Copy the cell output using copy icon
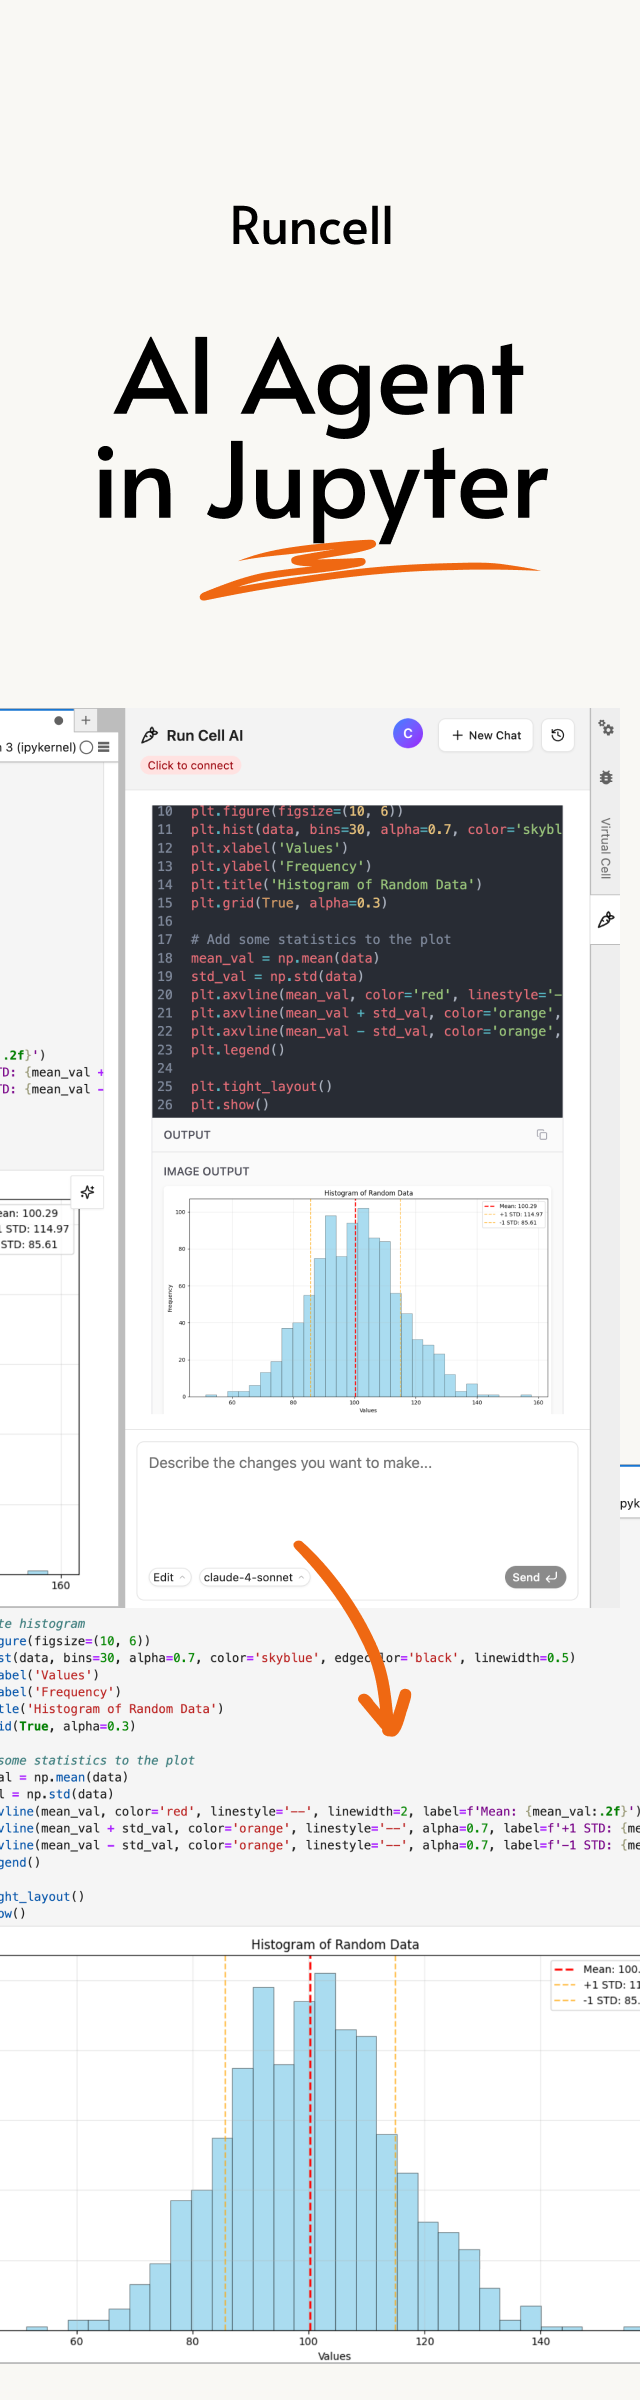Image resolution: width=640 pixels, height=2400 pixels. (x=541, y=1134)
